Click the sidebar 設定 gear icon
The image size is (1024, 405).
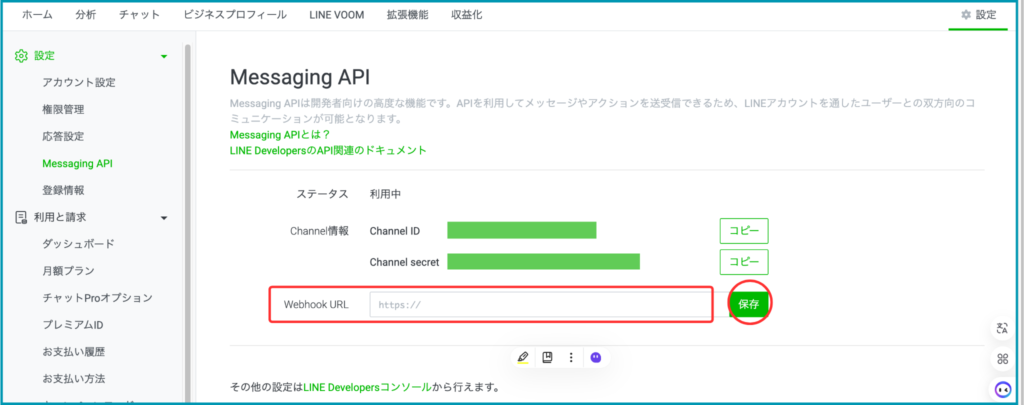pos(21,56)
